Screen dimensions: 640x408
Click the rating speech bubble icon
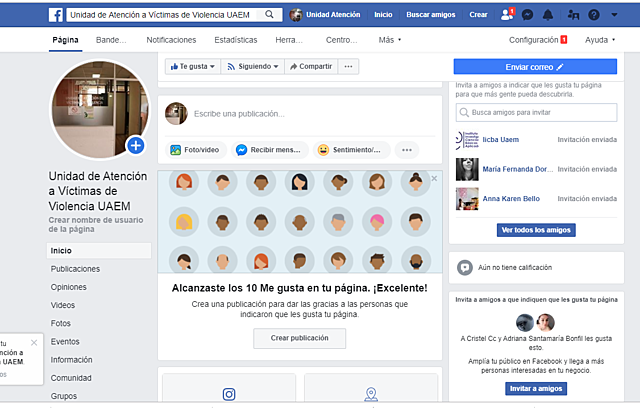pos(464,268)
